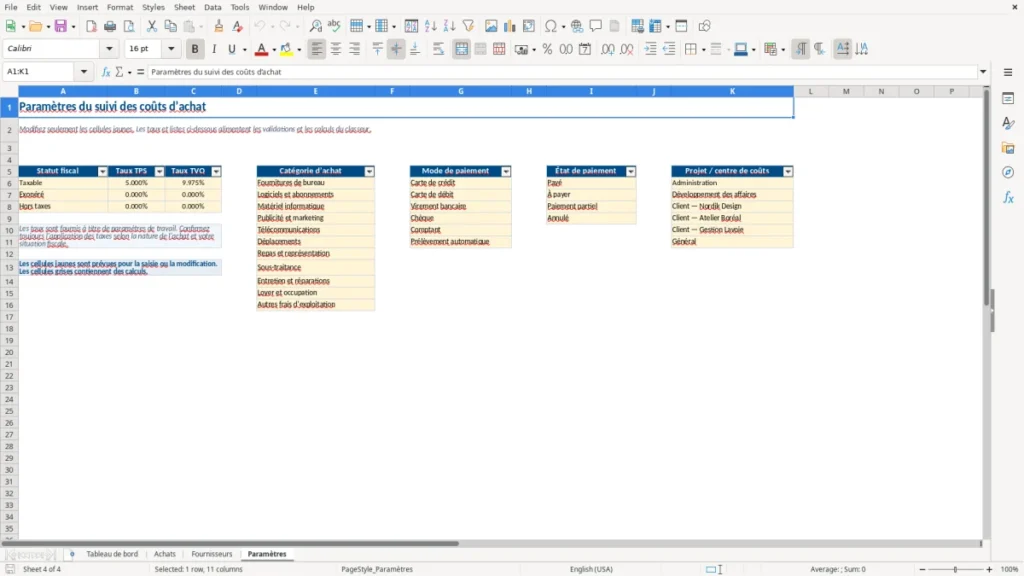Print the spreadsheet using the printer icon
The image size is (1024, 576).
point(110,26)
